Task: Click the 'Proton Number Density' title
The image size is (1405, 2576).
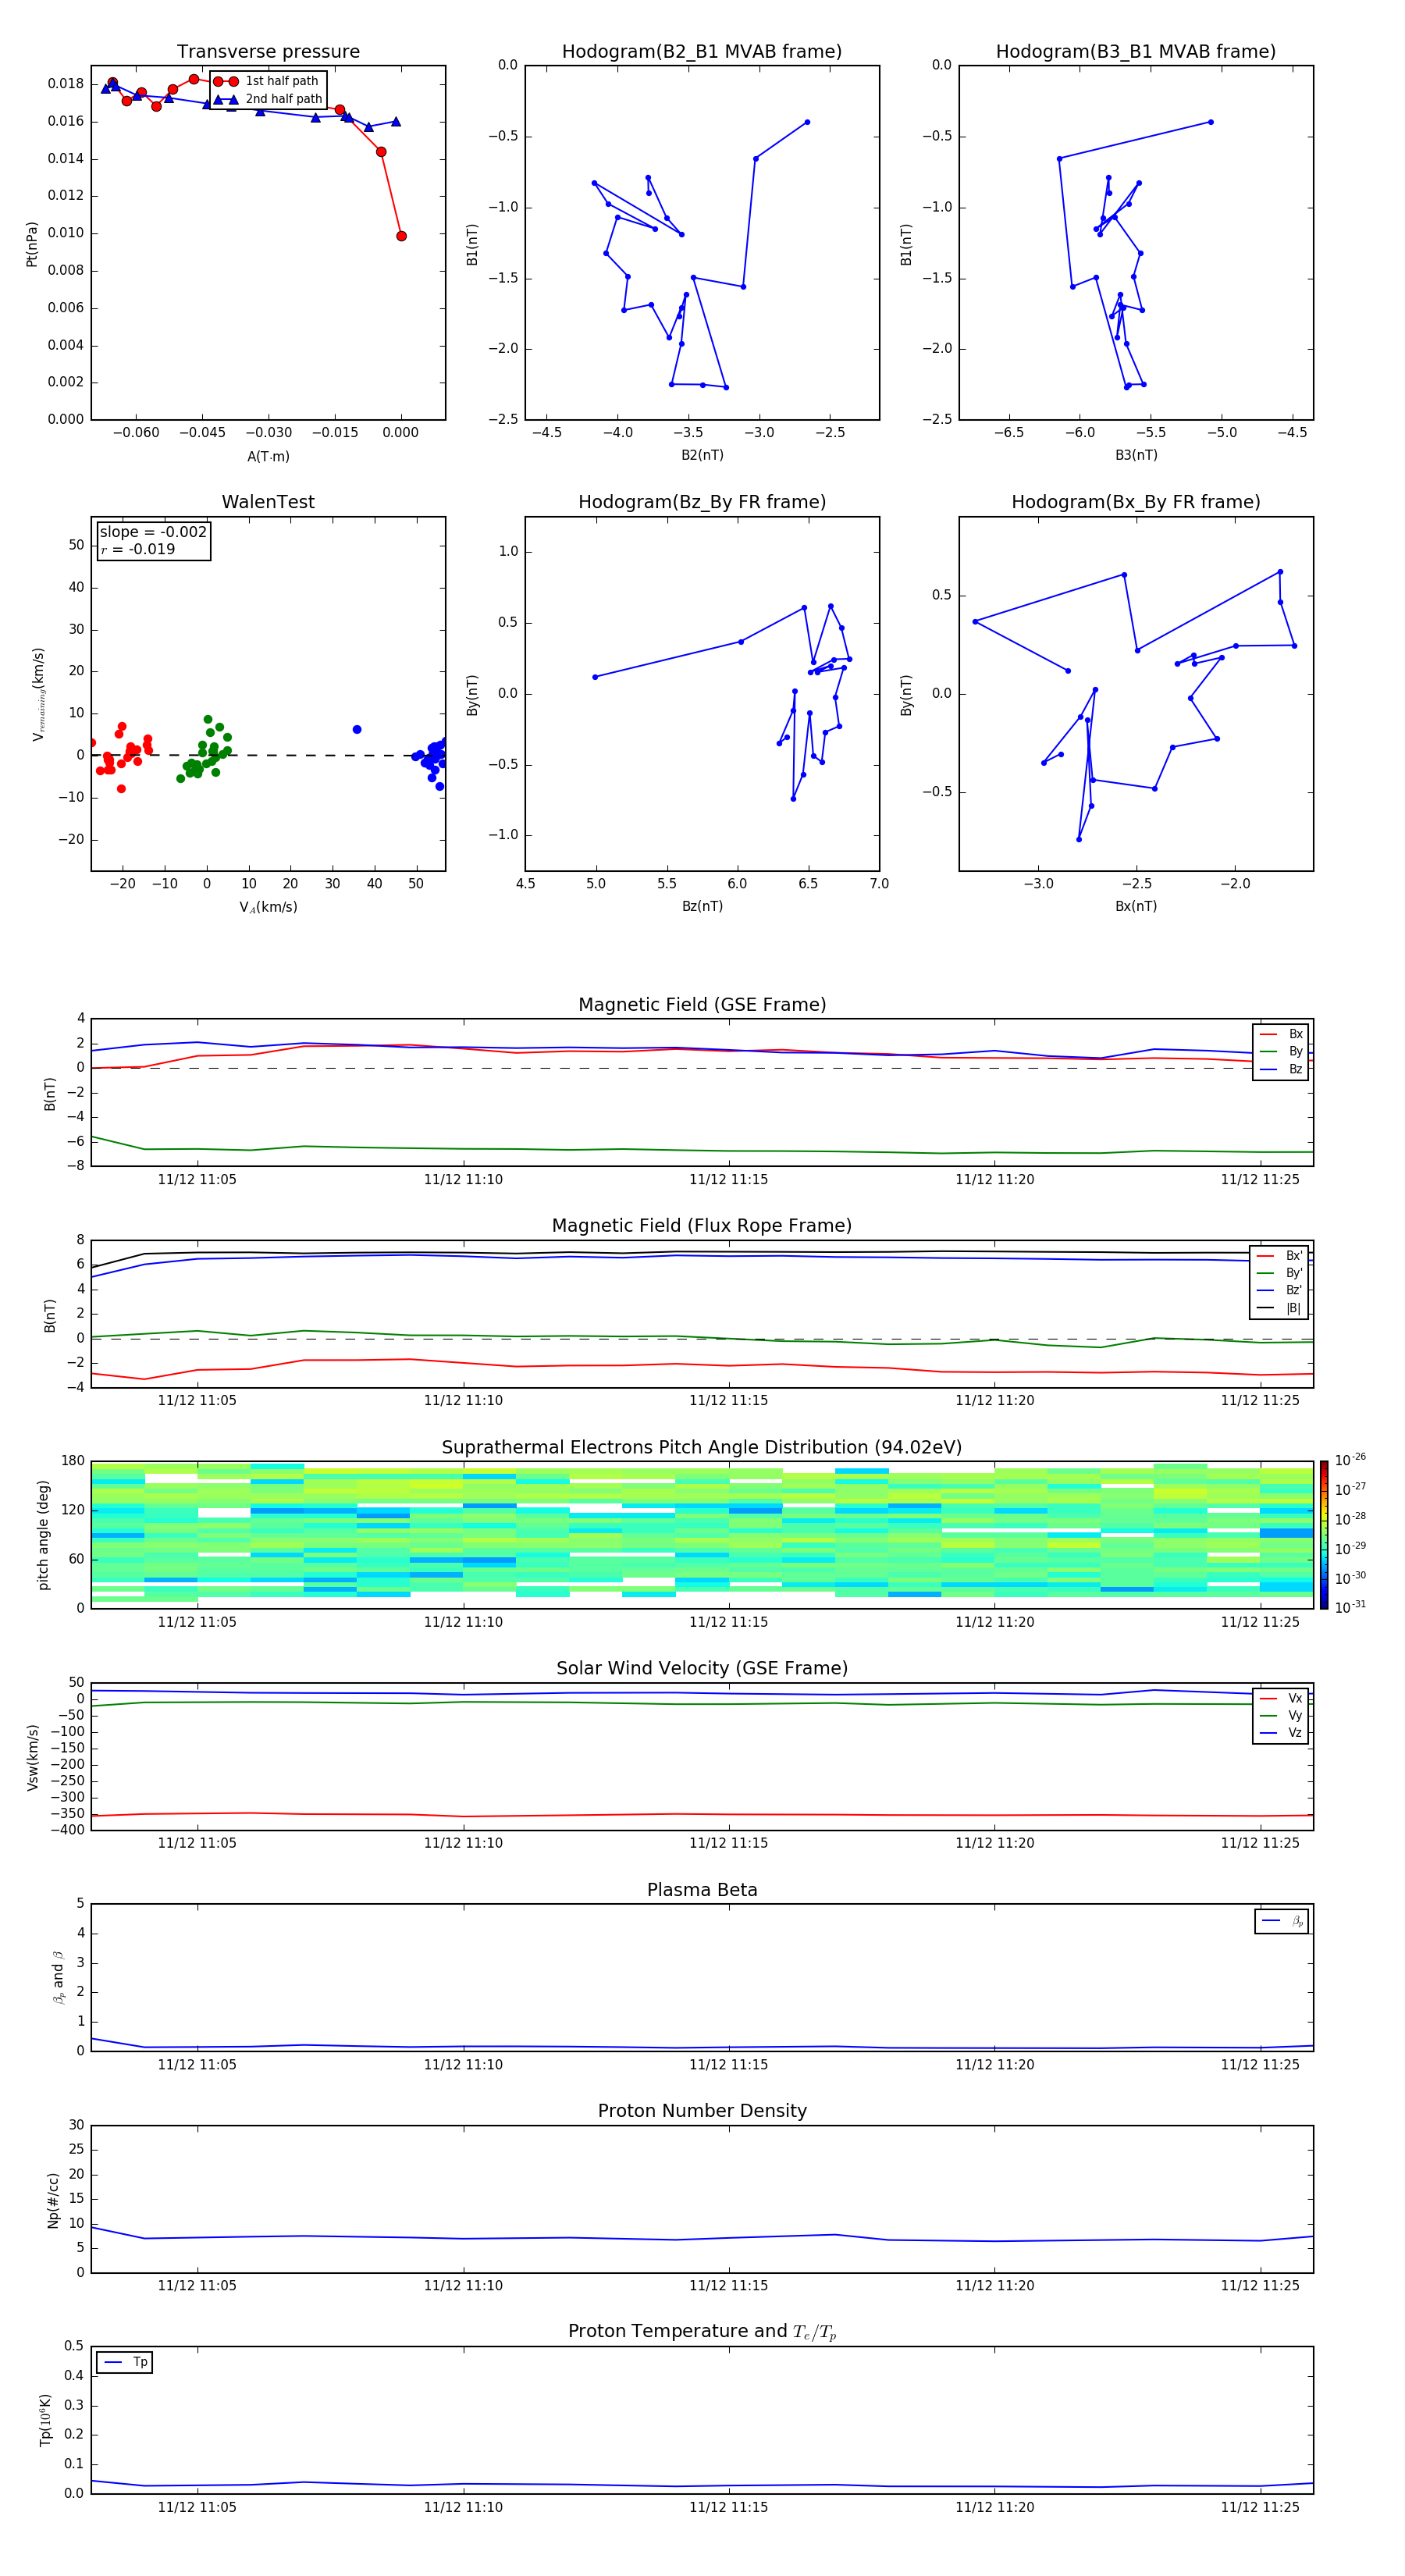Action: coord(702,2111)
